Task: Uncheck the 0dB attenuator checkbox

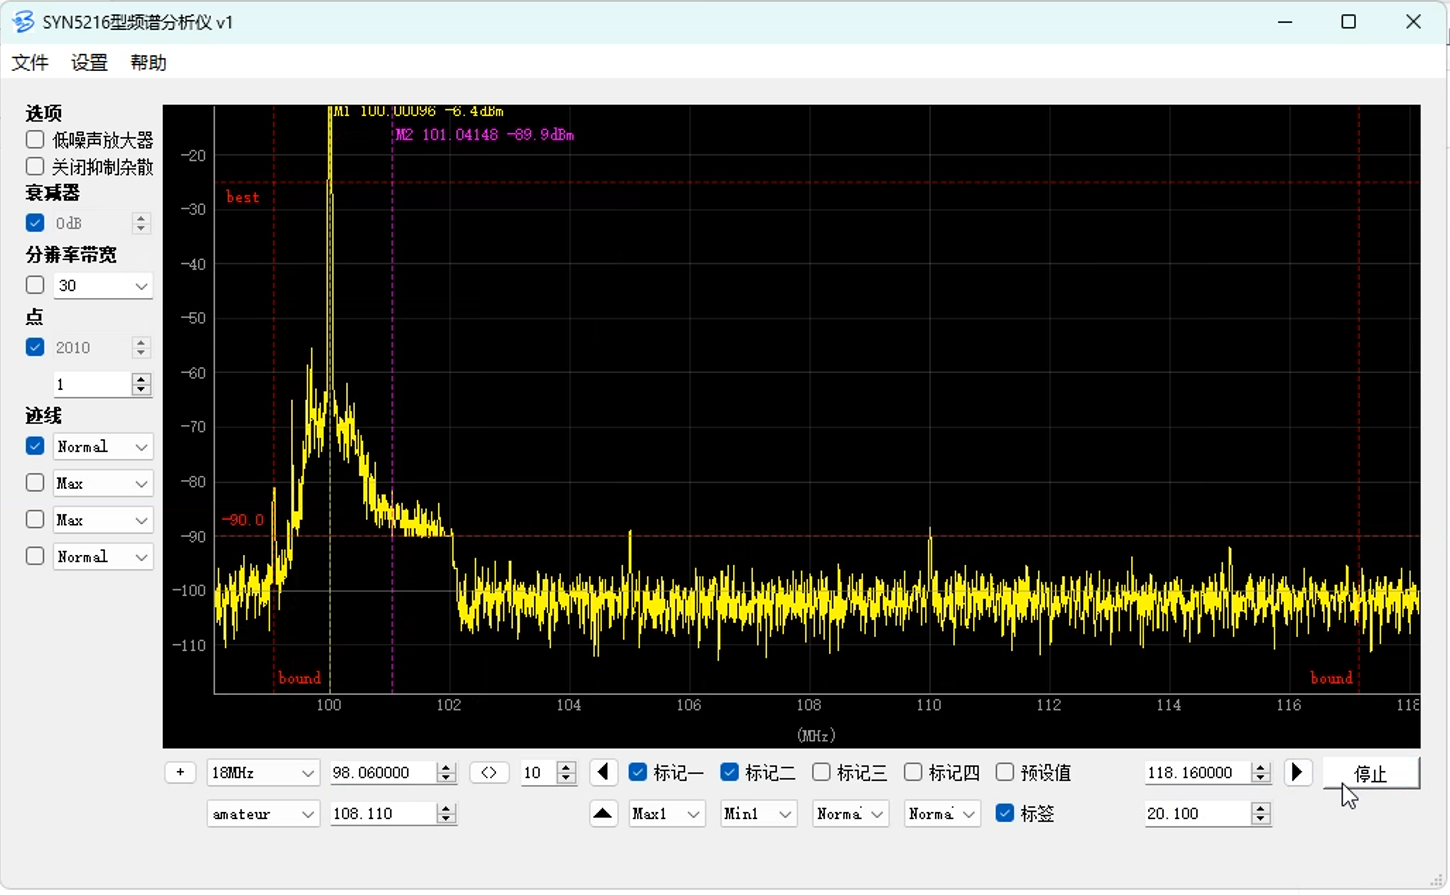Action: coord(35,222)
